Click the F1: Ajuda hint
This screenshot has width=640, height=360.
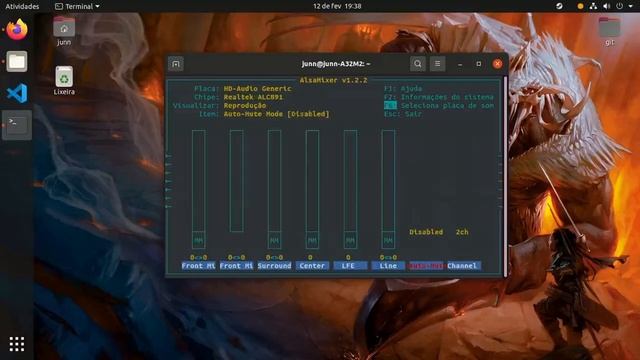coord(403,89)
